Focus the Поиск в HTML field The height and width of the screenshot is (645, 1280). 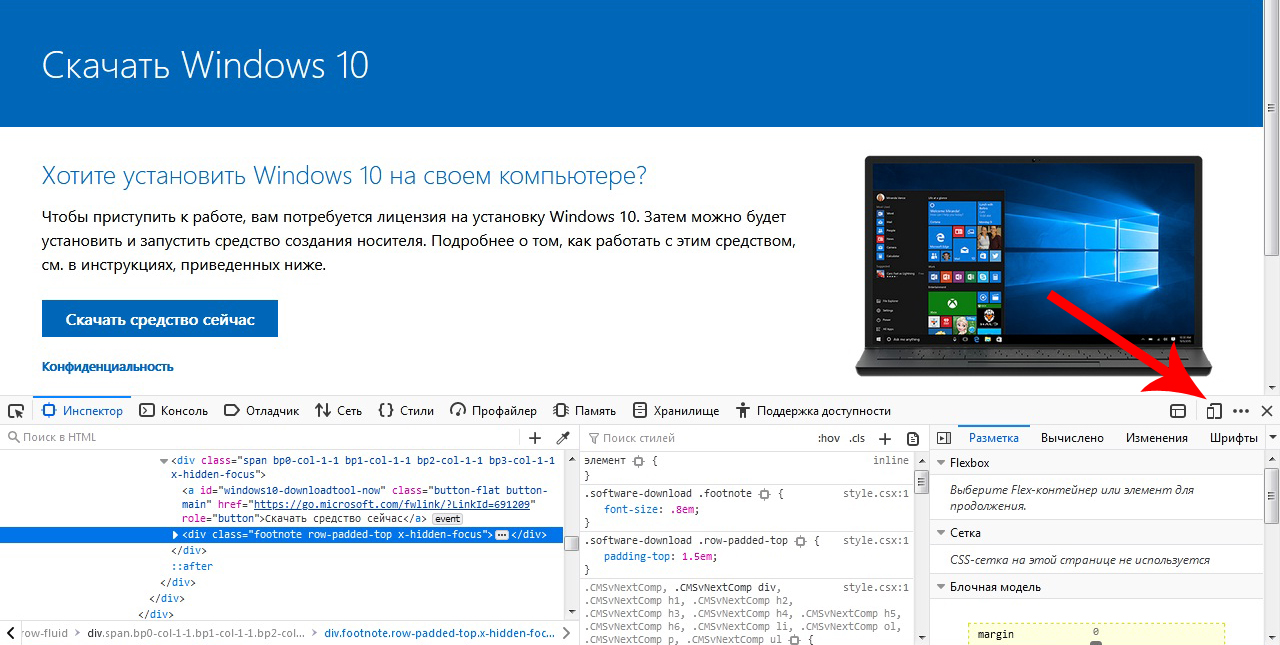[260, 438]
